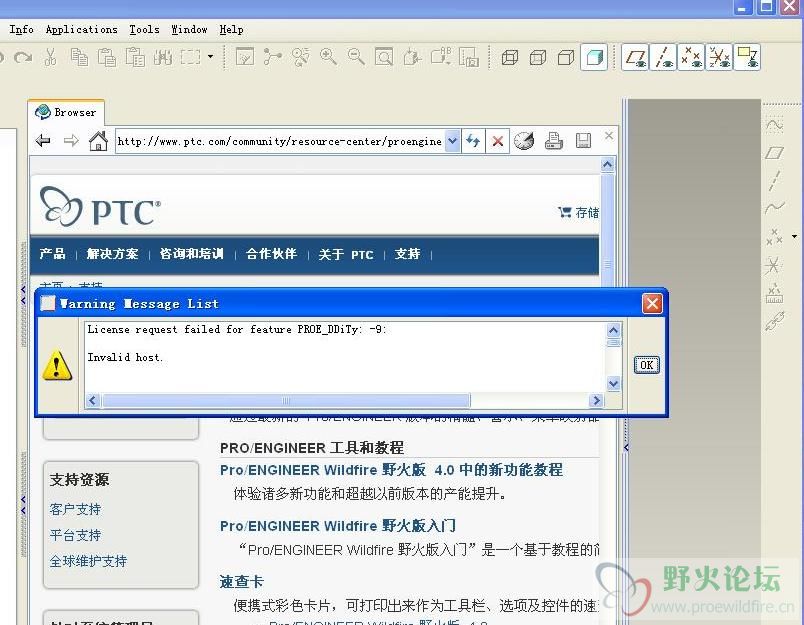
Task: Click the datum axis tool in right toolbar
Action: [774, 180]
